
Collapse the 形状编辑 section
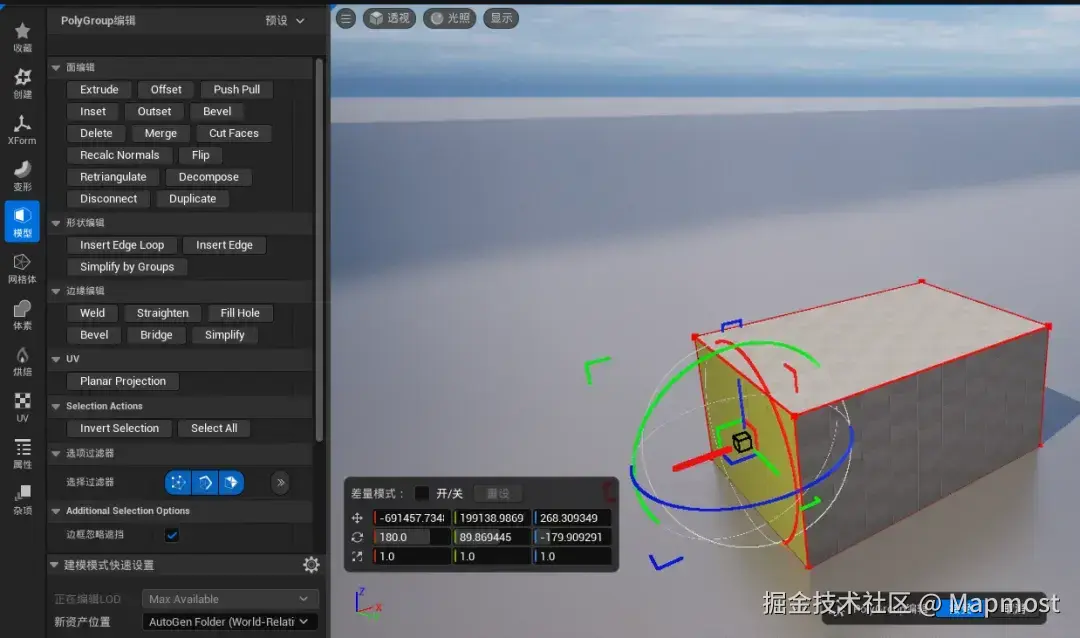[x=56, y=223]
